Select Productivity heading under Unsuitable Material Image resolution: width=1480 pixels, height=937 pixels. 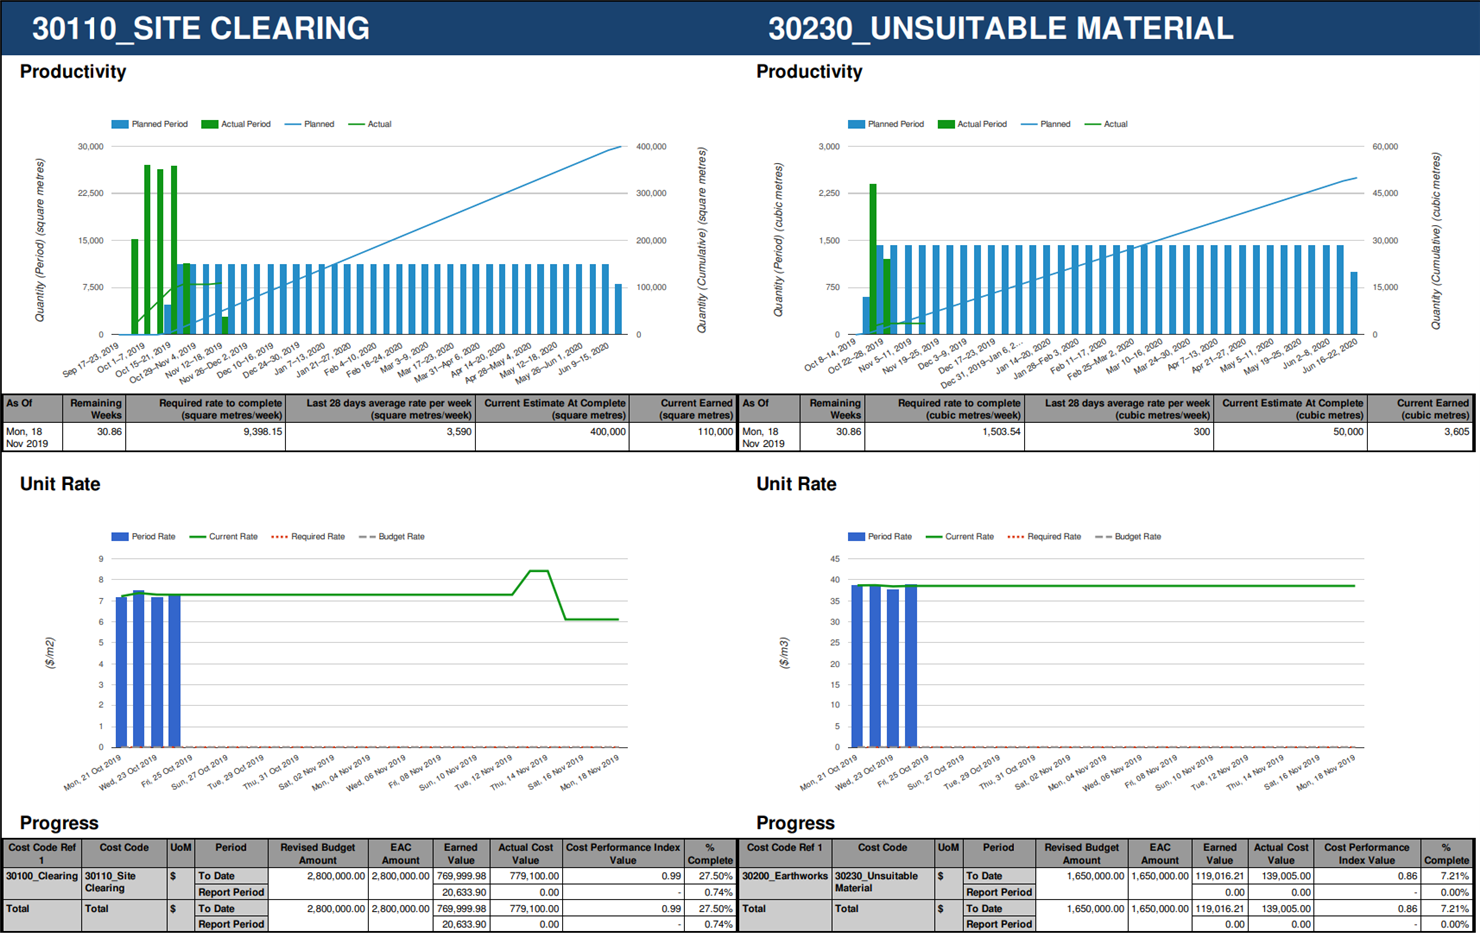(x=809, y=72)
